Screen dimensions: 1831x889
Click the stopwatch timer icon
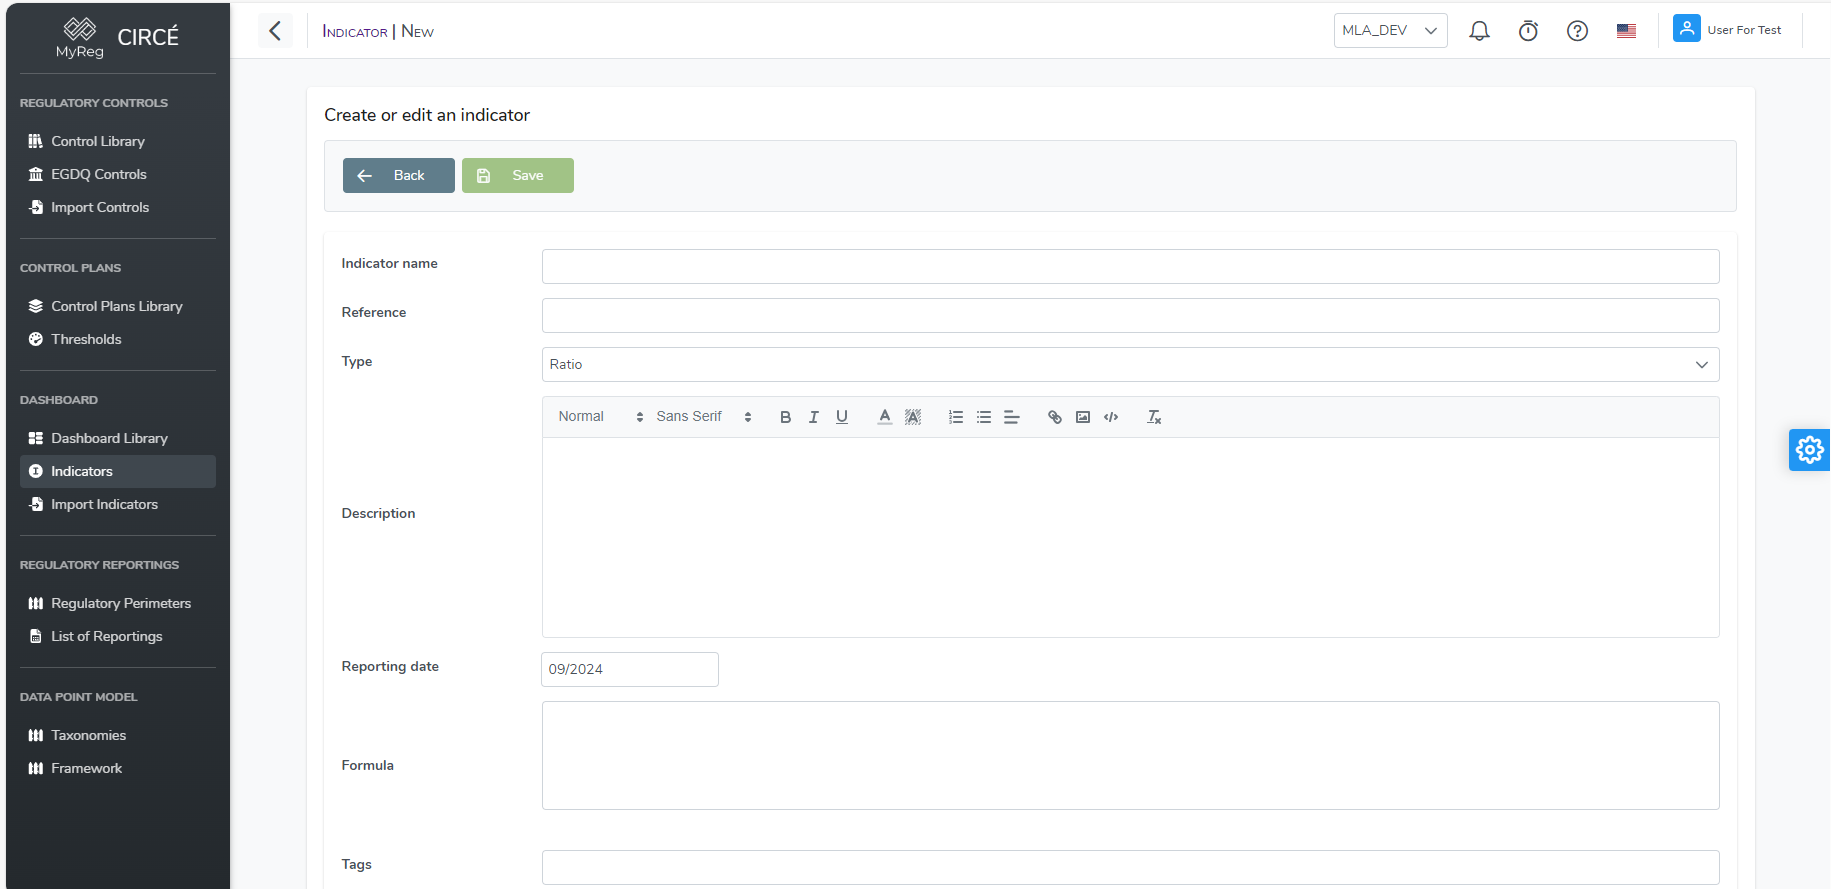1528,31
